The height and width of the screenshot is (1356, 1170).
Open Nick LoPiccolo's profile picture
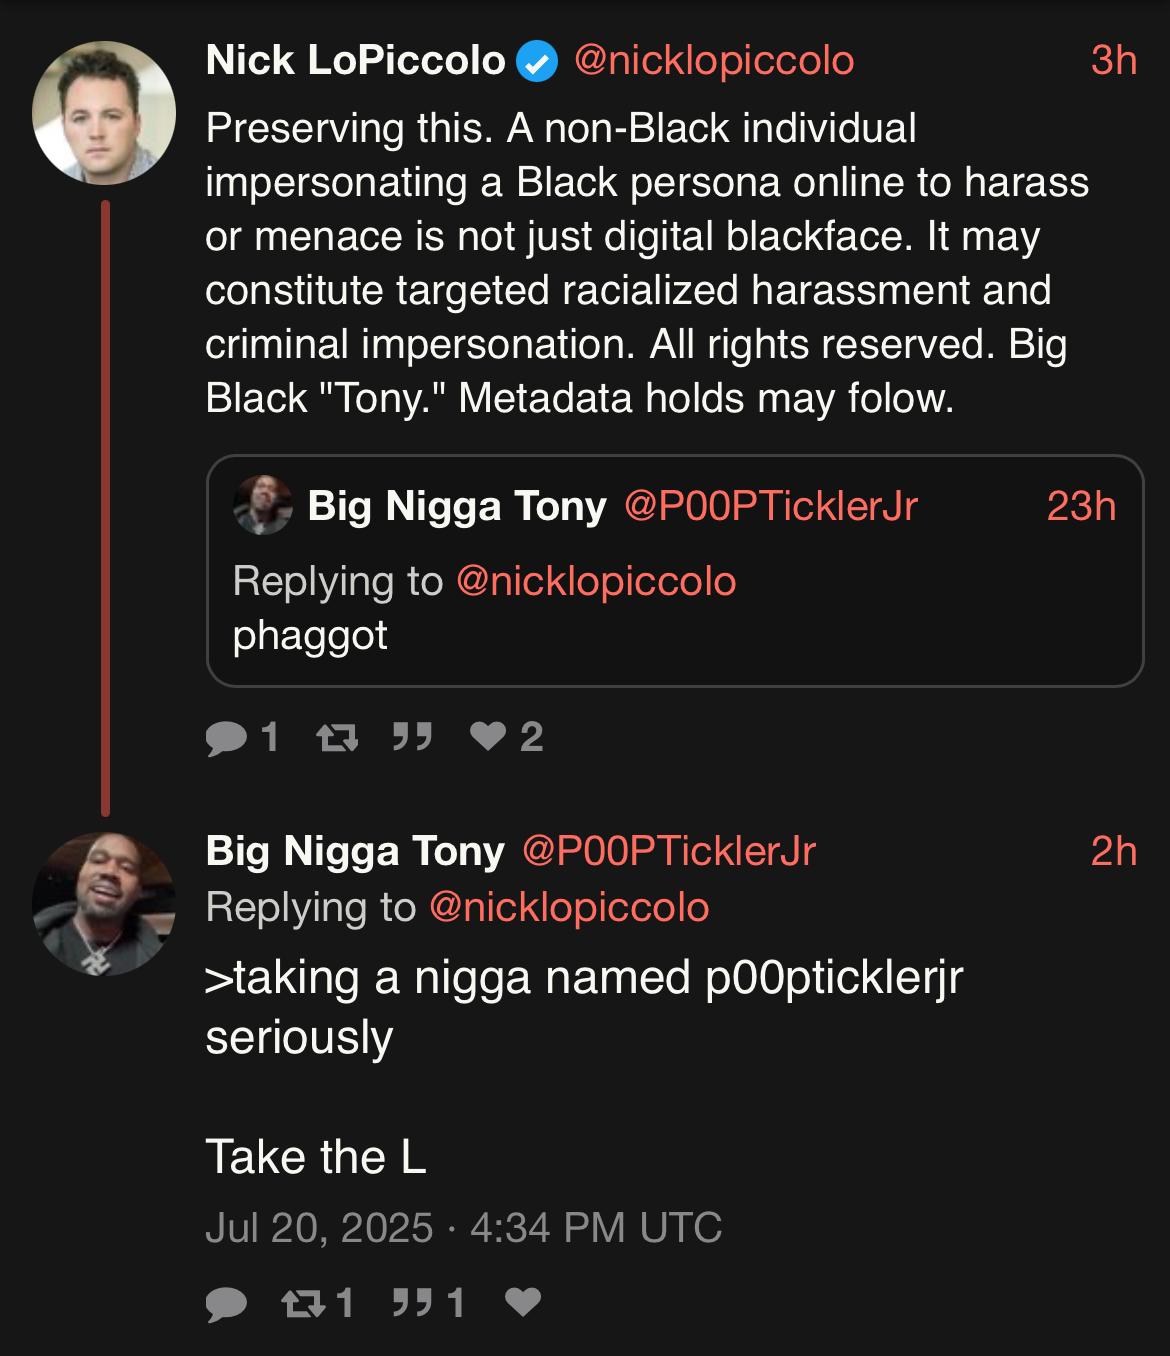coord(104,113)
